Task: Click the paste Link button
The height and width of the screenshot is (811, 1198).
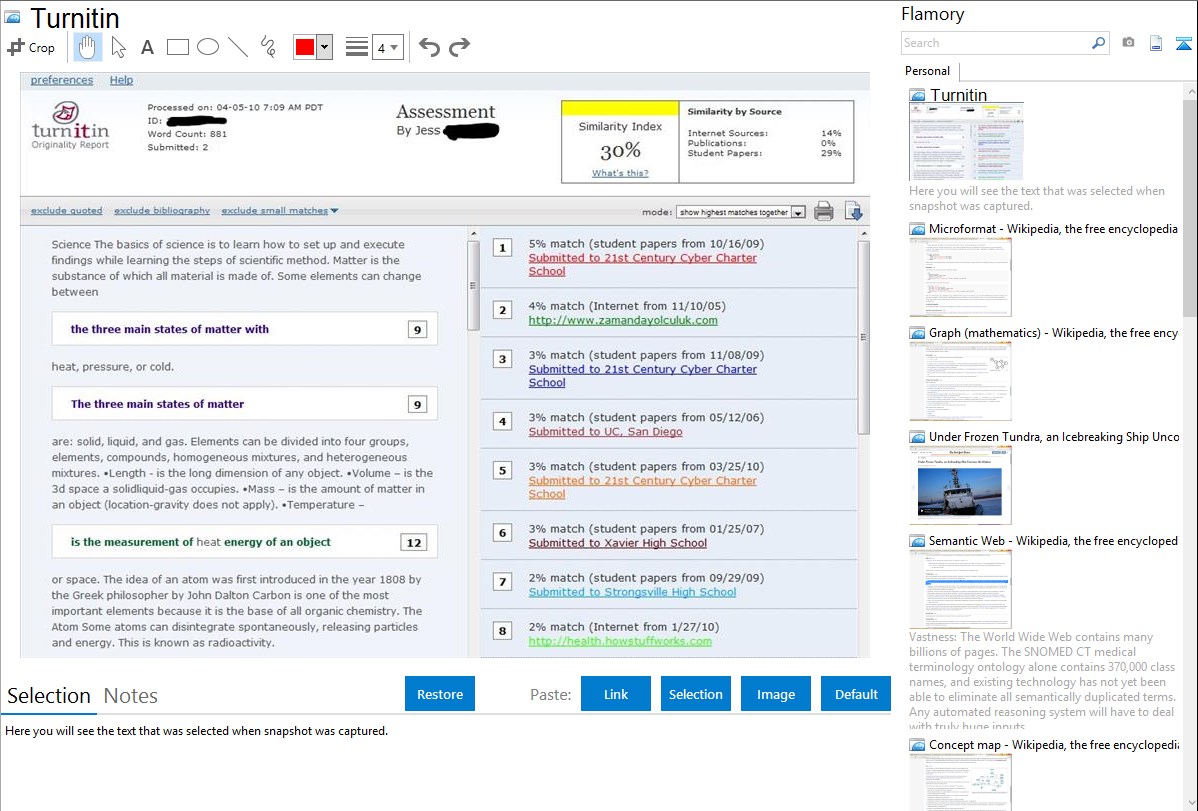Action: coord(616,694)
